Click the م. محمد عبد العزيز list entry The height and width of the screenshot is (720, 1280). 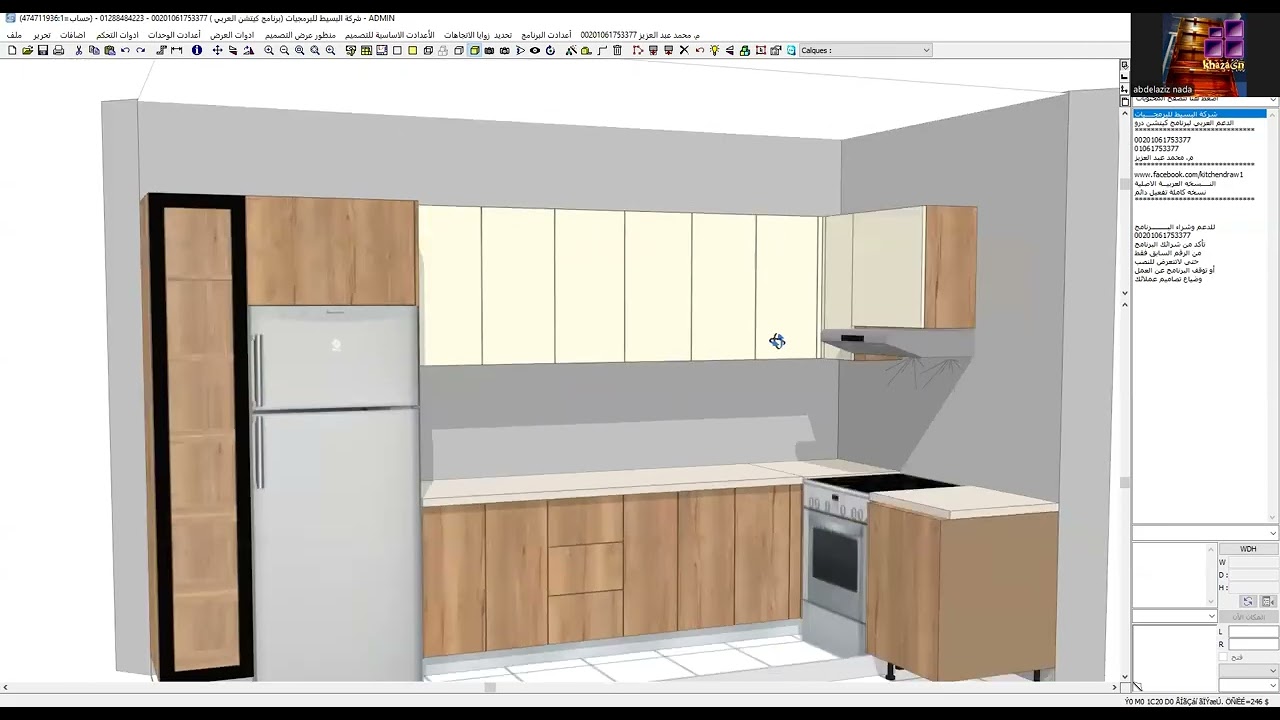pos(1163,157)
